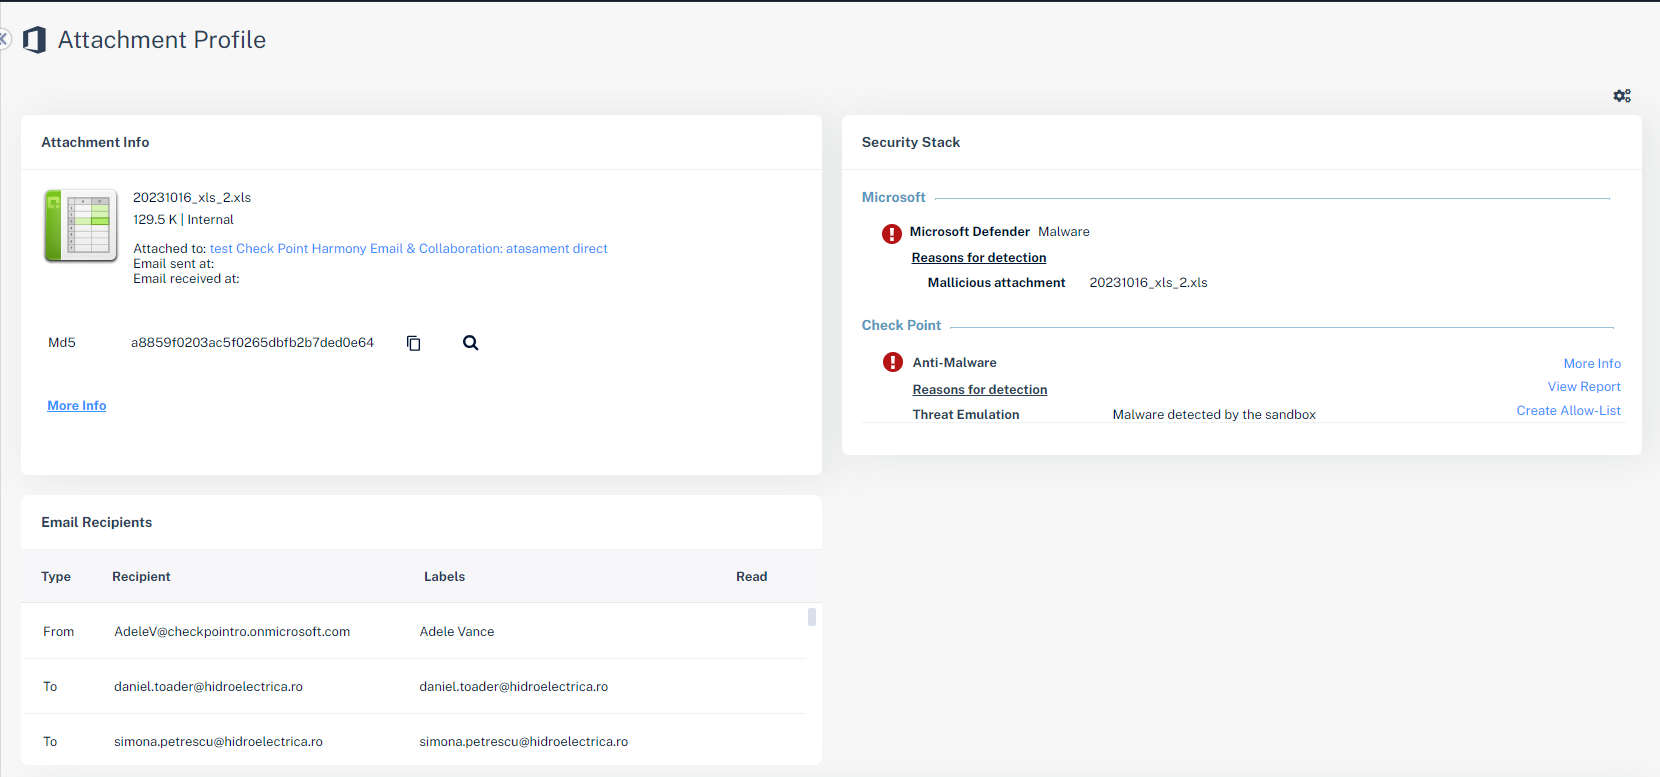The height and width of the screenshot is (777, 1660).
Task: Open More Info link for Anti-Malware
Action: [1592, 364]
